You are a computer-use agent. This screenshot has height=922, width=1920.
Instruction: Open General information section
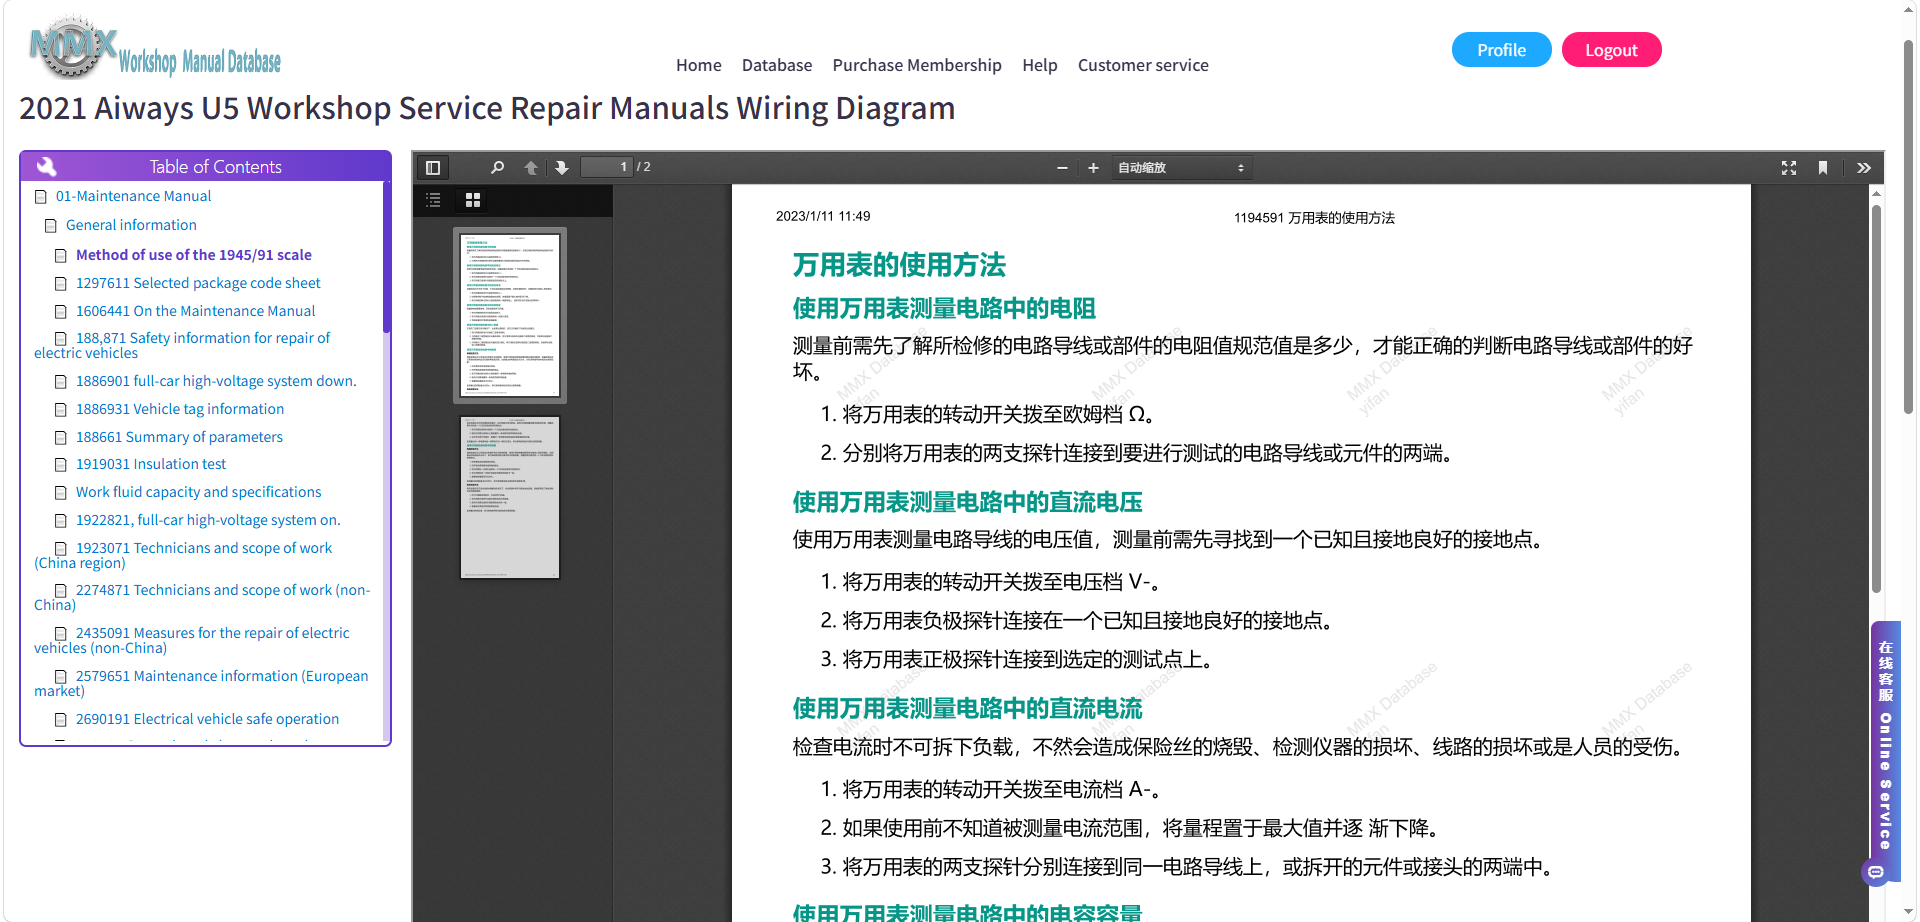pyautogui.click(x=131, y=226)
